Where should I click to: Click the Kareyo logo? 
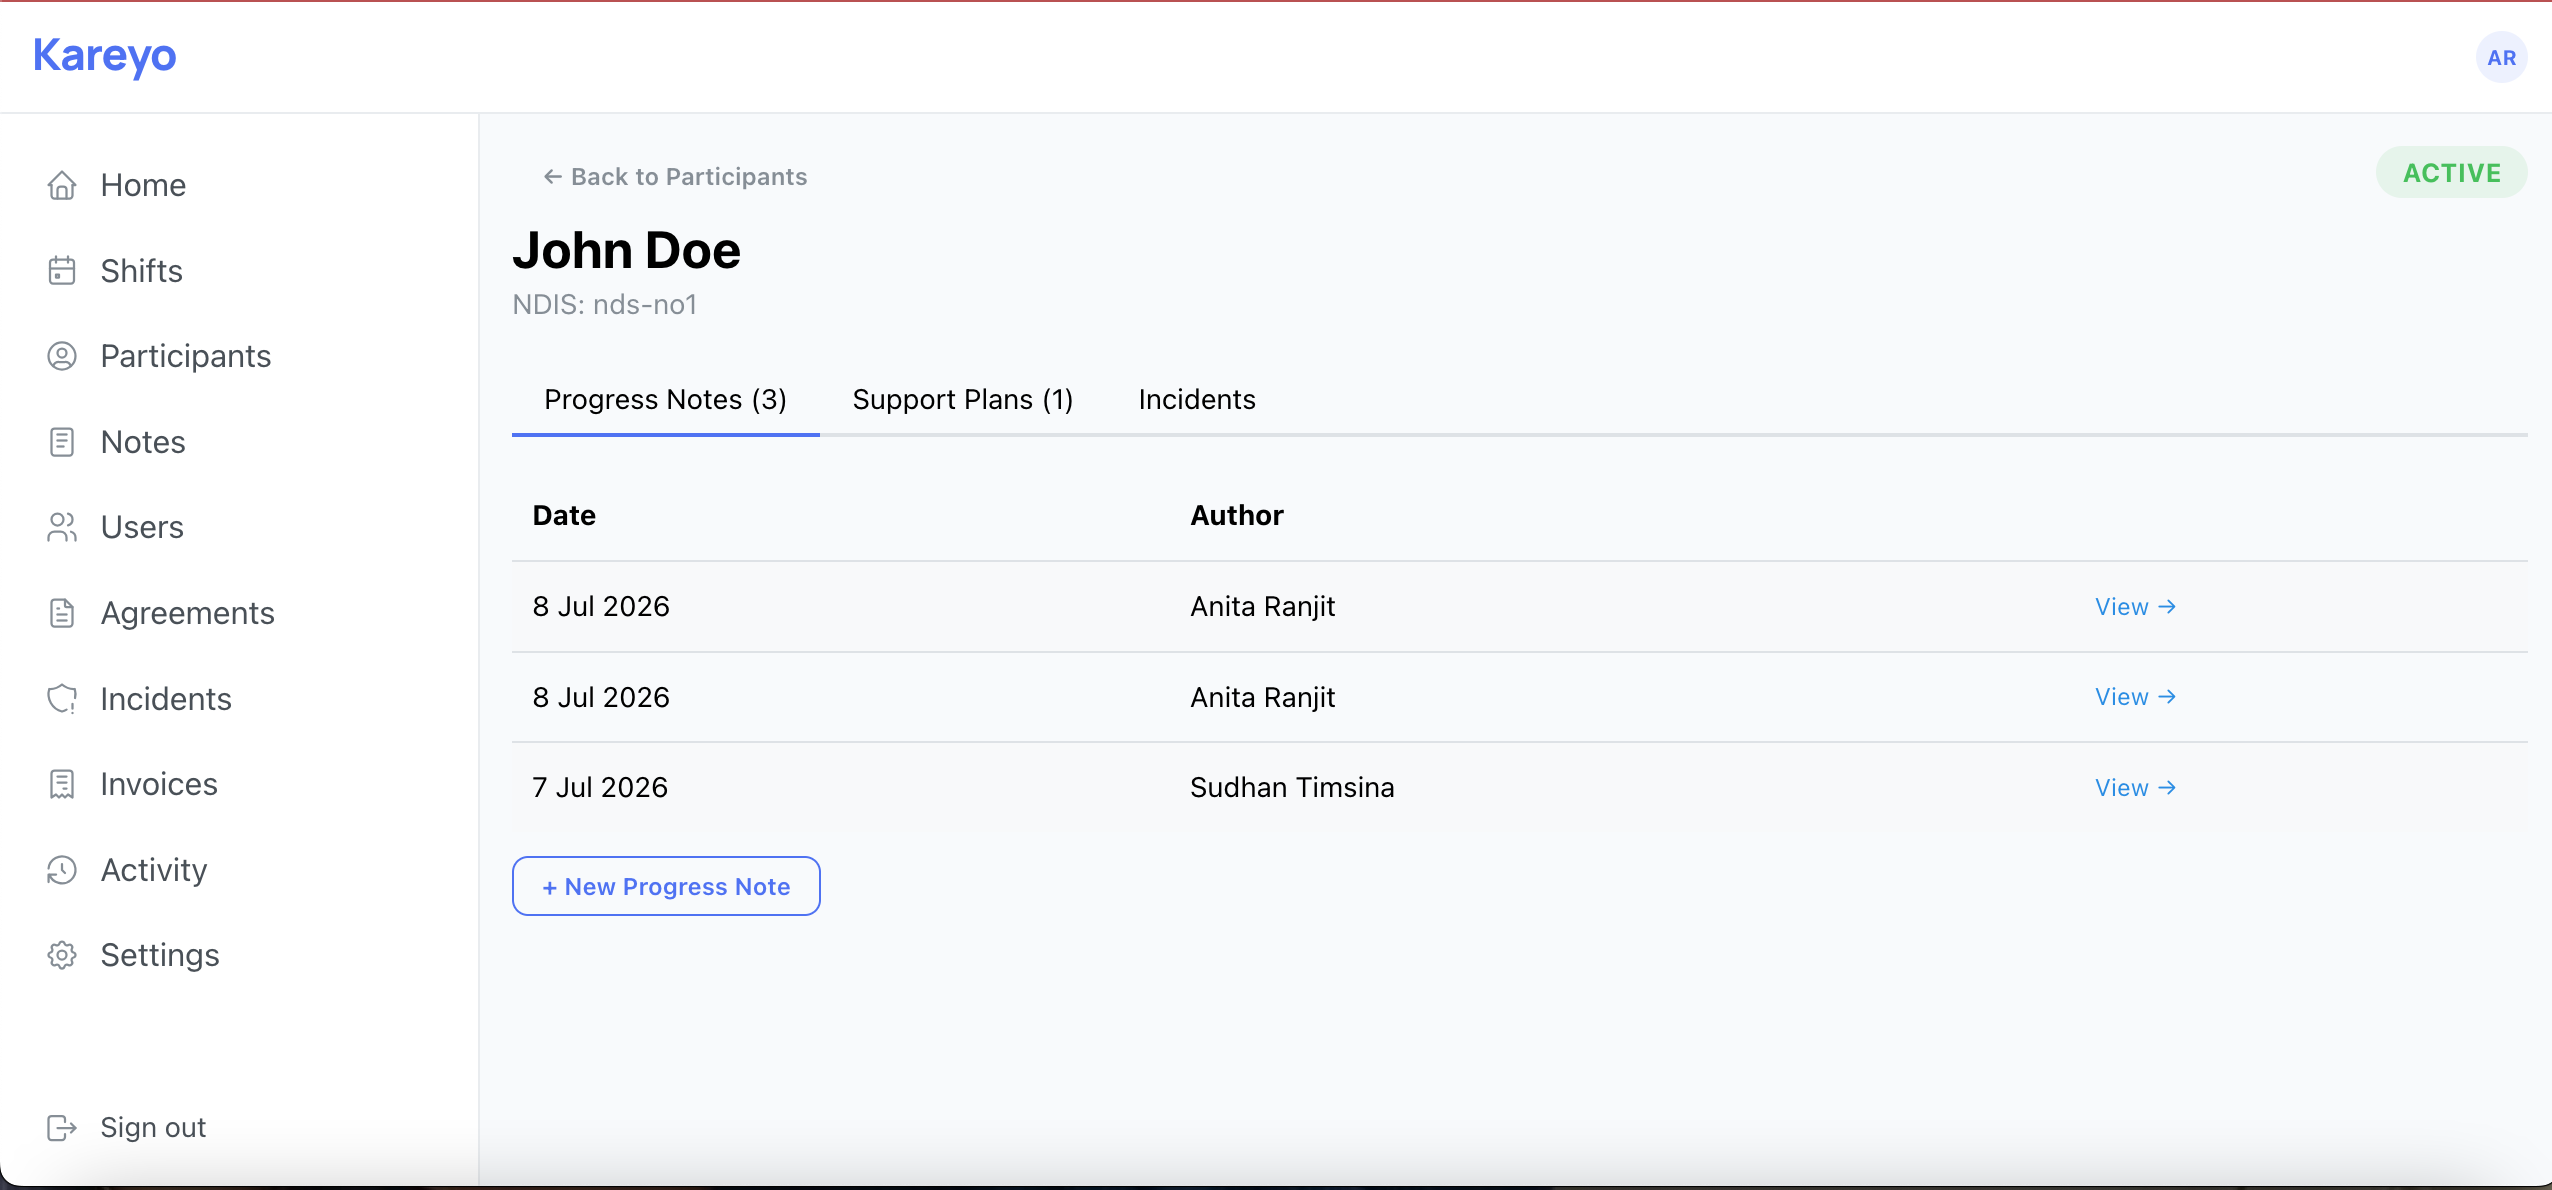click(x=105, y=56)
